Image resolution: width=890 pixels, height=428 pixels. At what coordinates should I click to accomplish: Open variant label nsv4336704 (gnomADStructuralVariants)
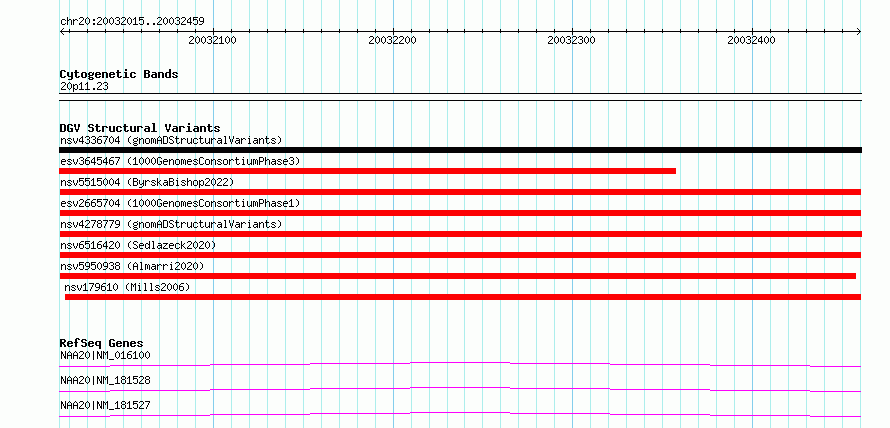click(x=171, y=140)
